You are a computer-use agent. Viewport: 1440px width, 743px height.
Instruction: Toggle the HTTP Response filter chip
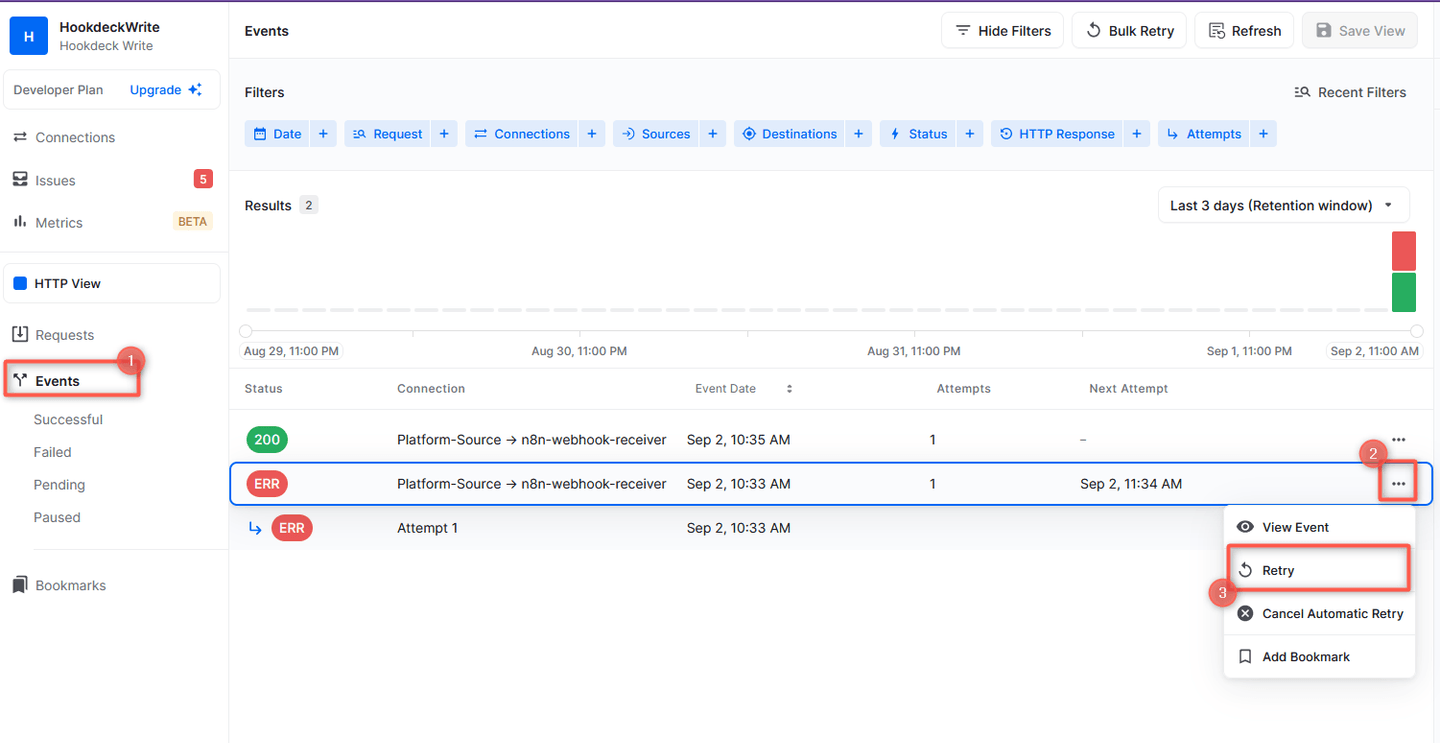click(1056, 133)
